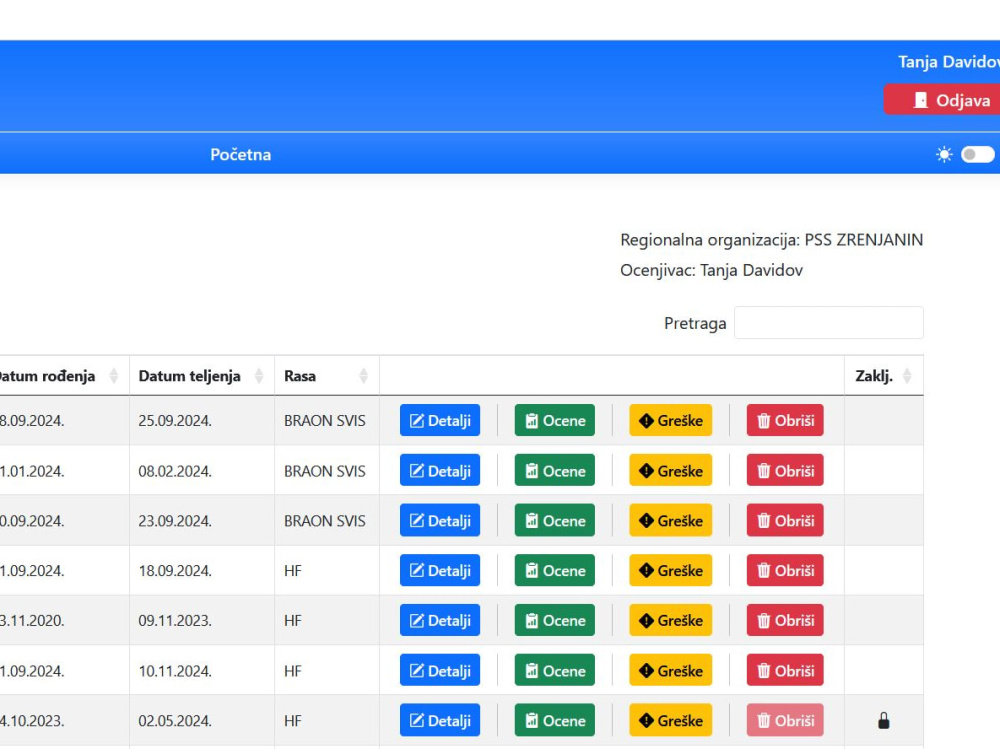Open Ocene for row with teljenje 10.11.2024.
The width and height of the screenshot is (1000, 749).
[x=554, y=671]
